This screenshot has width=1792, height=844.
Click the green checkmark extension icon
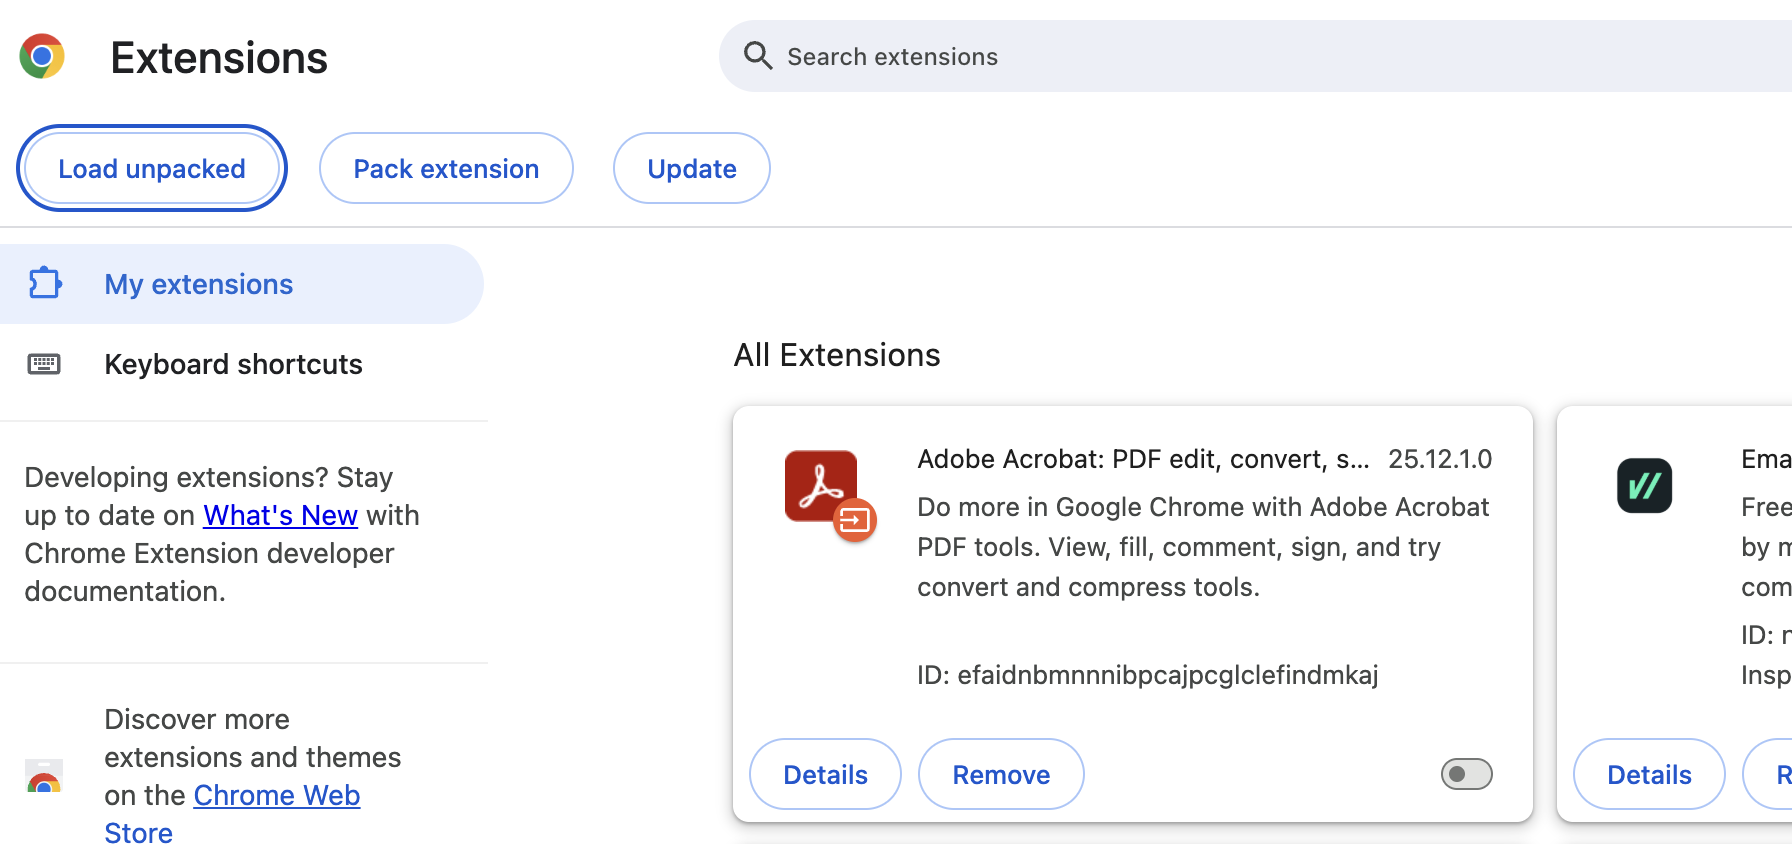pos(1644,486)
